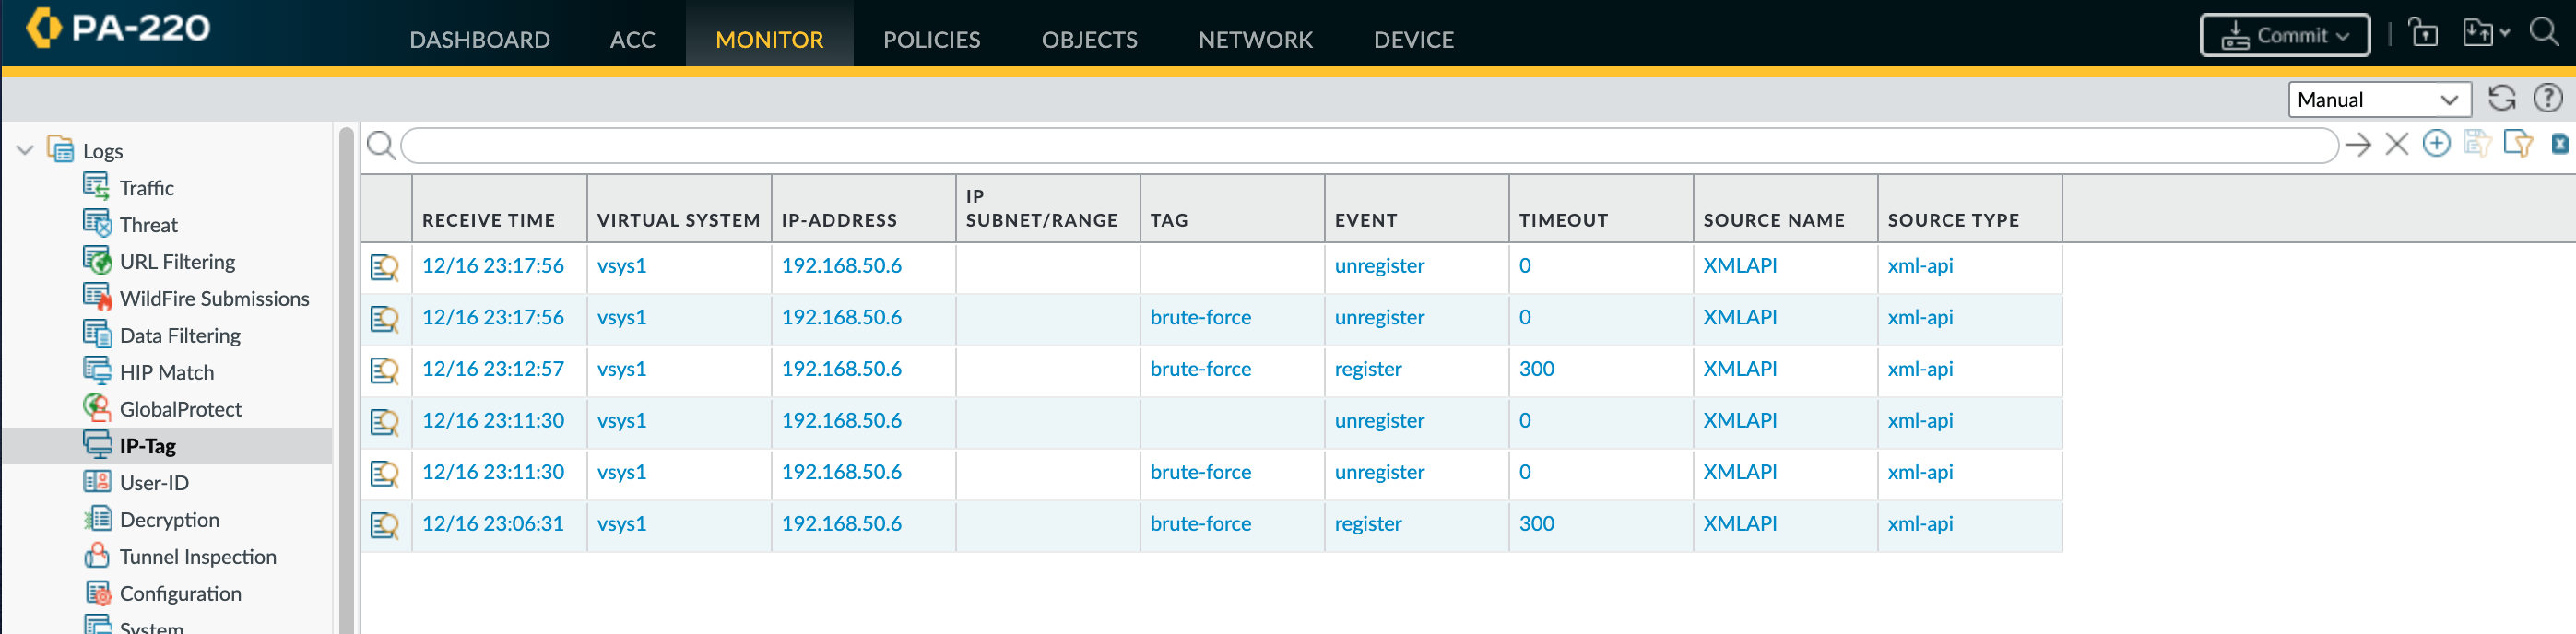The width and height of the screenshot is (2576, 634).
Task: Click the 192.168.50.6 address in first row
Action: tap(841, 266)
